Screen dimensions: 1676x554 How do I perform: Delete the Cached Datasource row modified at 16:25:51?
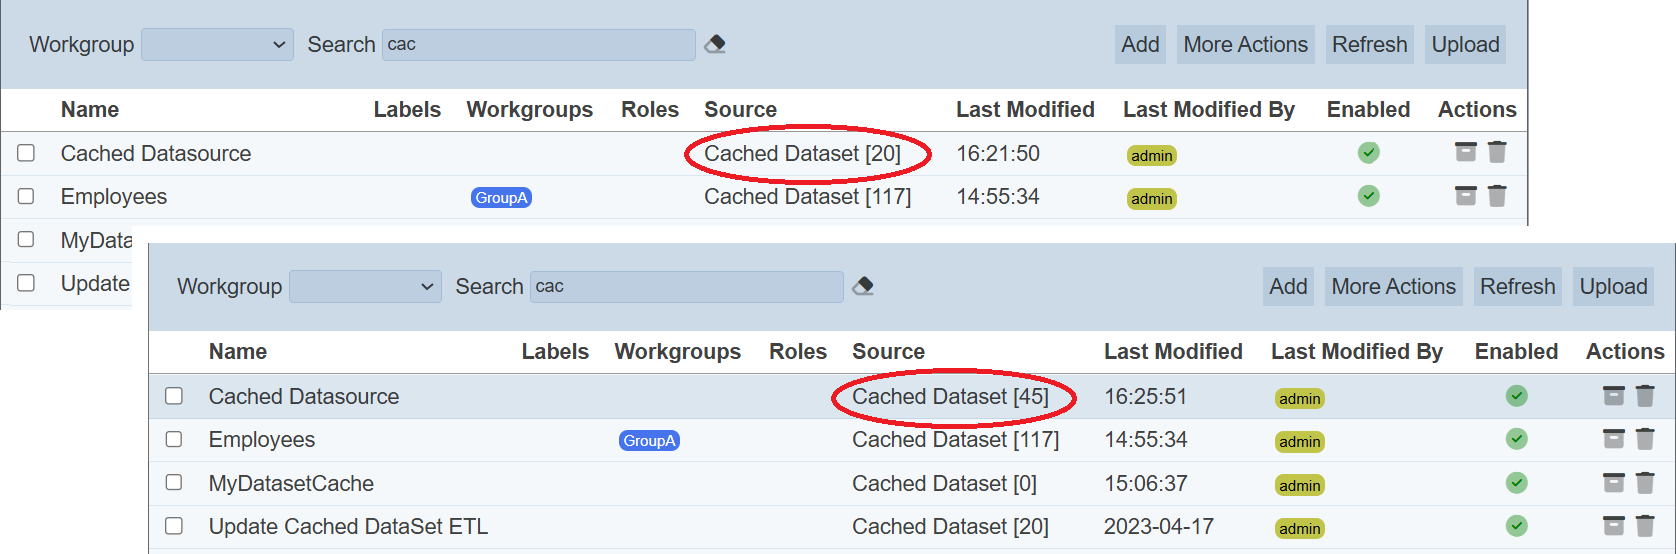point(1645,396)
